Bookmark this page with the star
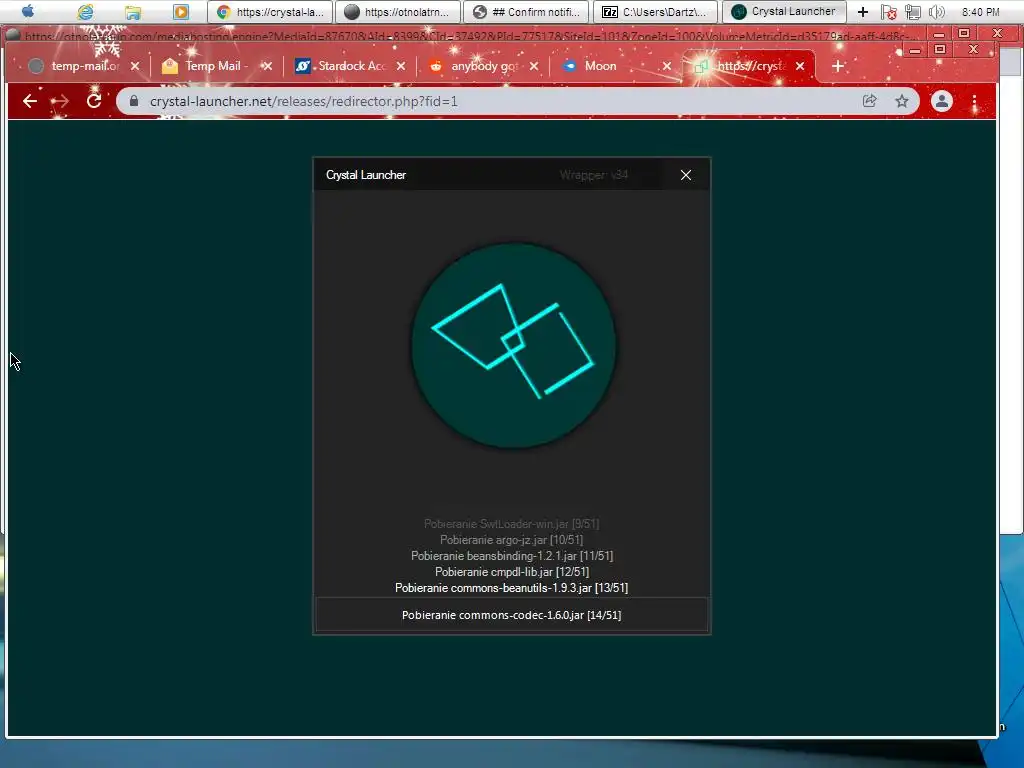1024x768 pixels. click(902, 101)
